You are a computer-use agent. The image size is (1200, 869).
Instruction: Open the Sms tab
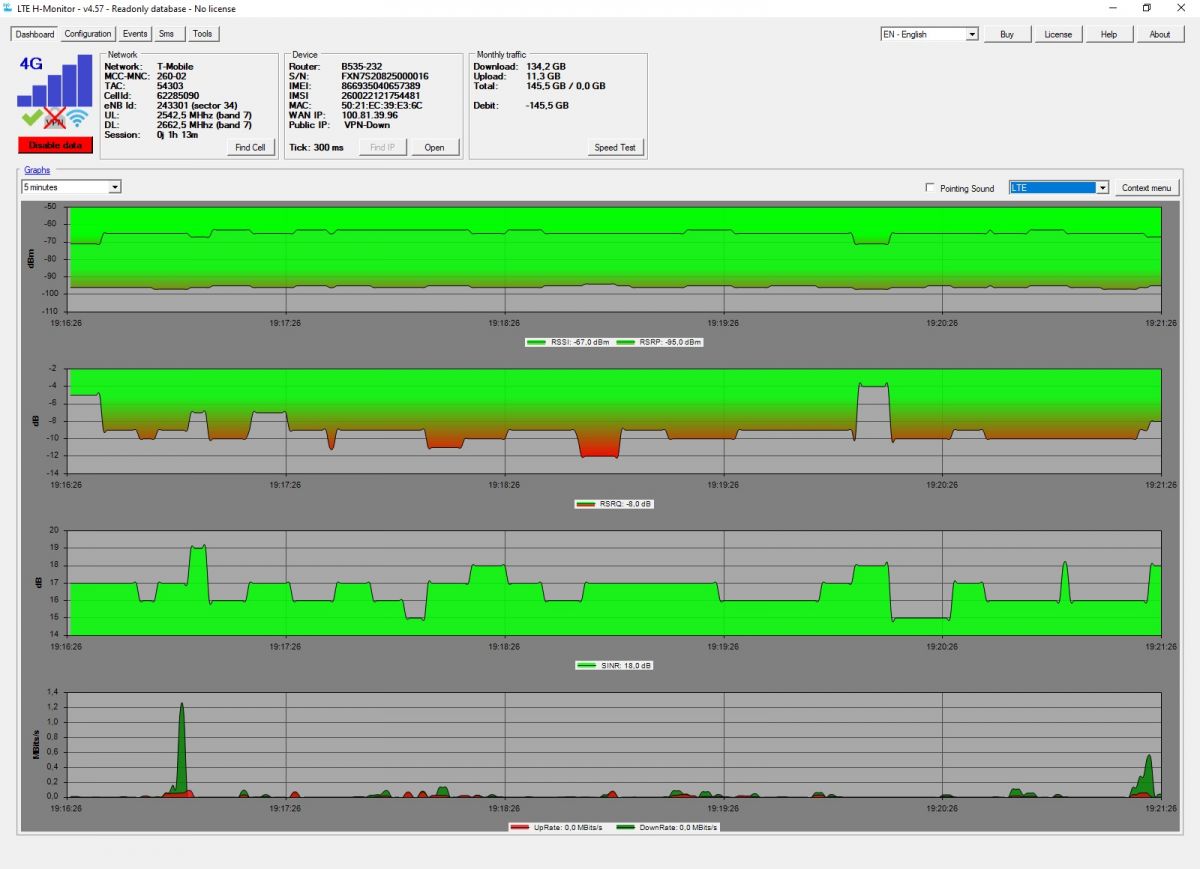(x=167, y=34)
